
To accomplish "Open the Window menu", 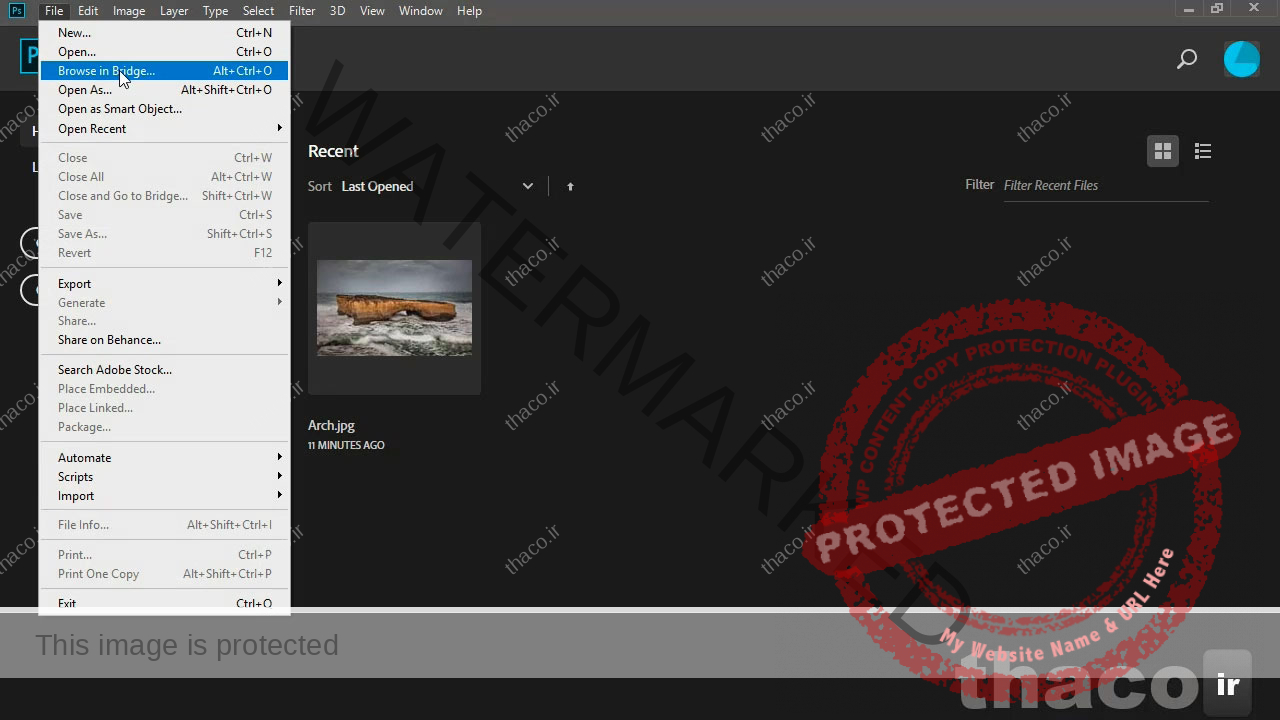I will pos(421,10).
